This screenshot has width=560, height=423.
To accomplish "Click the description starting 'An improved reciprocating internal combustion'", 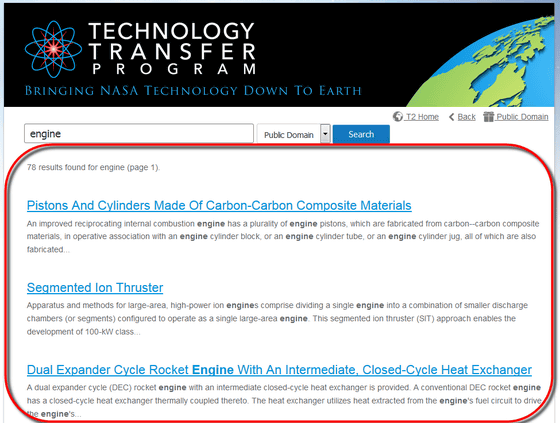I will pyautogui.click(x=283, y=237).
